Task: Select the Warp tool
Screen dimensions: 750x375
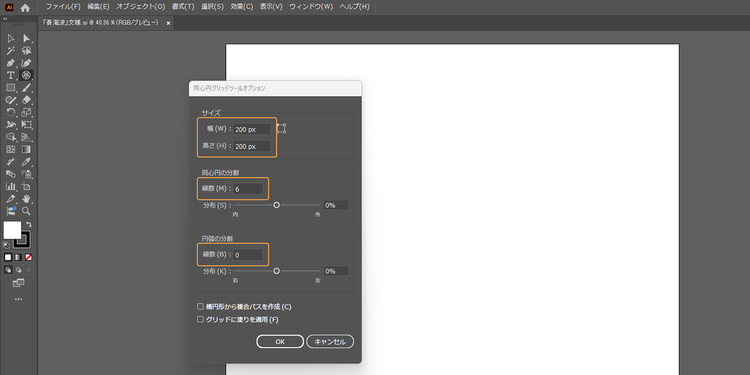Action: 11,125
